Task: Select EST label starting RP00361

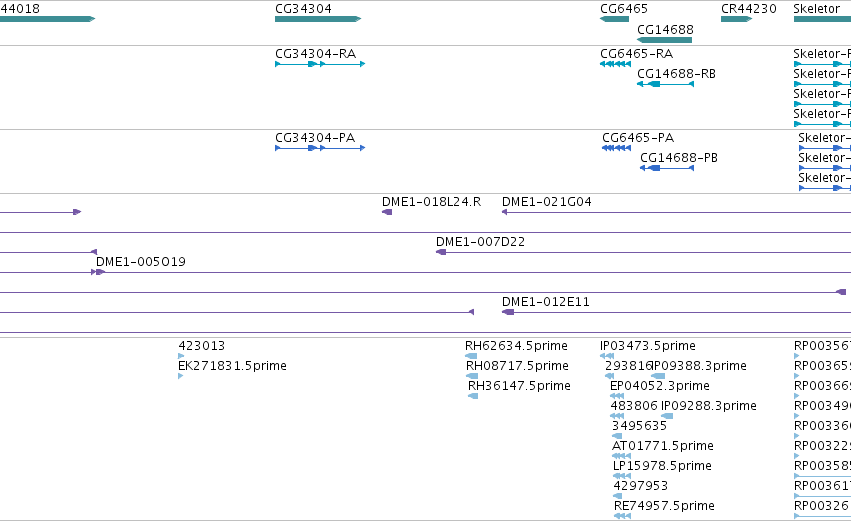Action: (822, 486)
